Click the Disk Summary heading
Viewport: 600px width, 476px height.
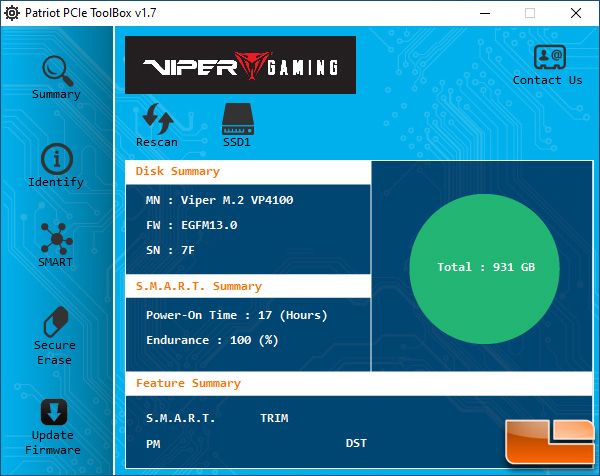coord(178,171)
